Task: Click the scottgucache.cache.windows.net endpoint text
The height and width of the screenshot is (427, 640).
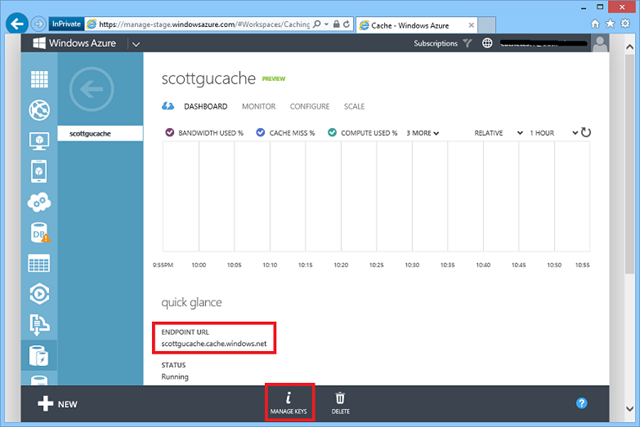Action: click(x=214, y=344)
